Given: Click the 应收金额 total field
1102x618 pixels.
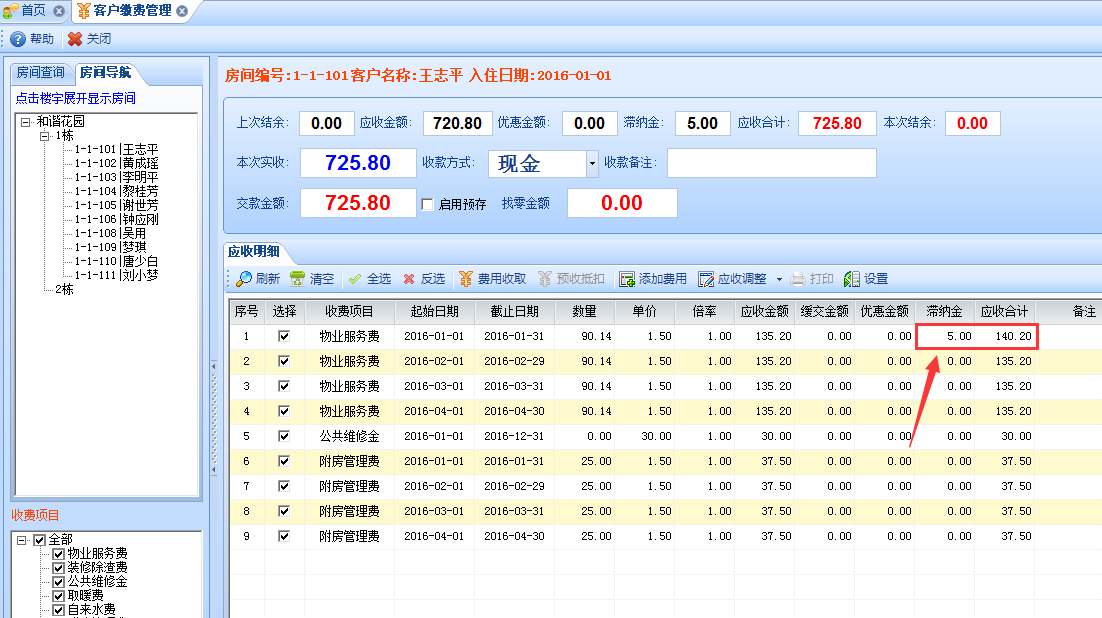Looking at the screenshot, I should (x=457, y=123).
